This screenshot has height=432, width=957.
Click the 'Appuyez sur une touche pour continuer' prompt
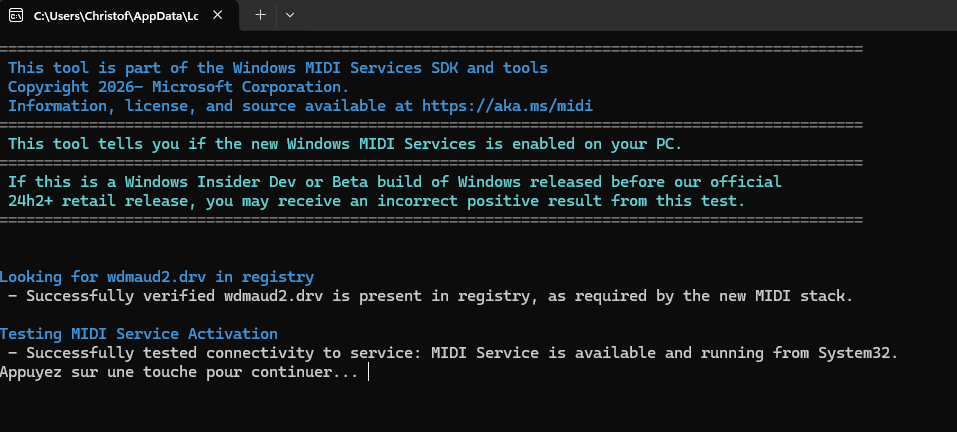click(180, 372)
